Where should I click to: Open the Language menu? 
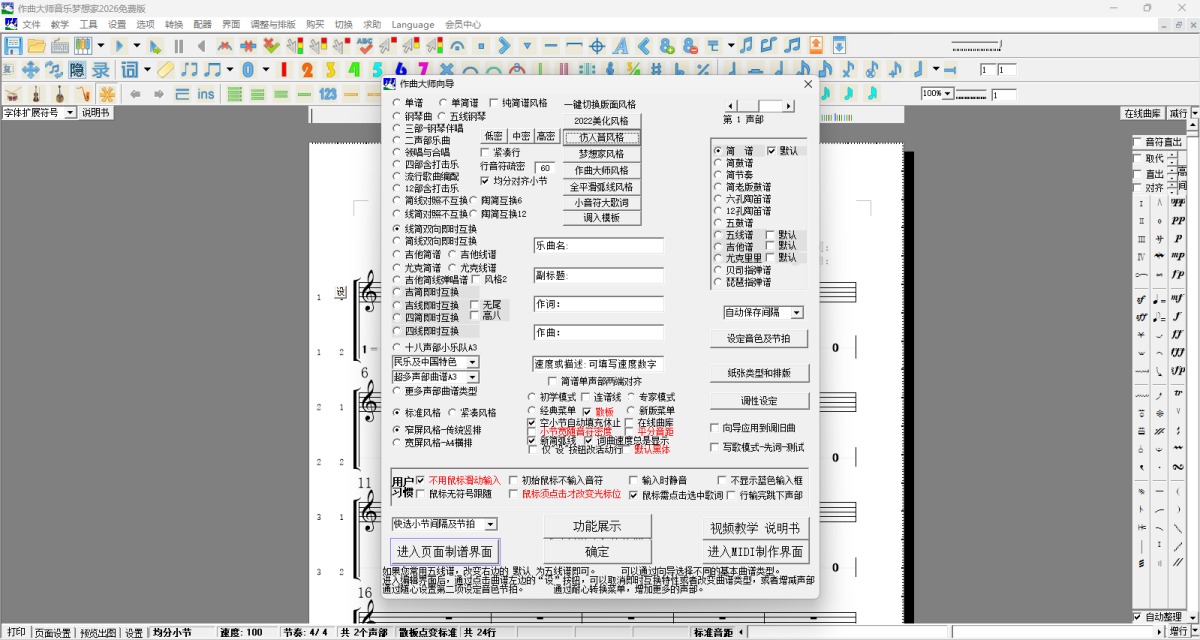point(413,24)
